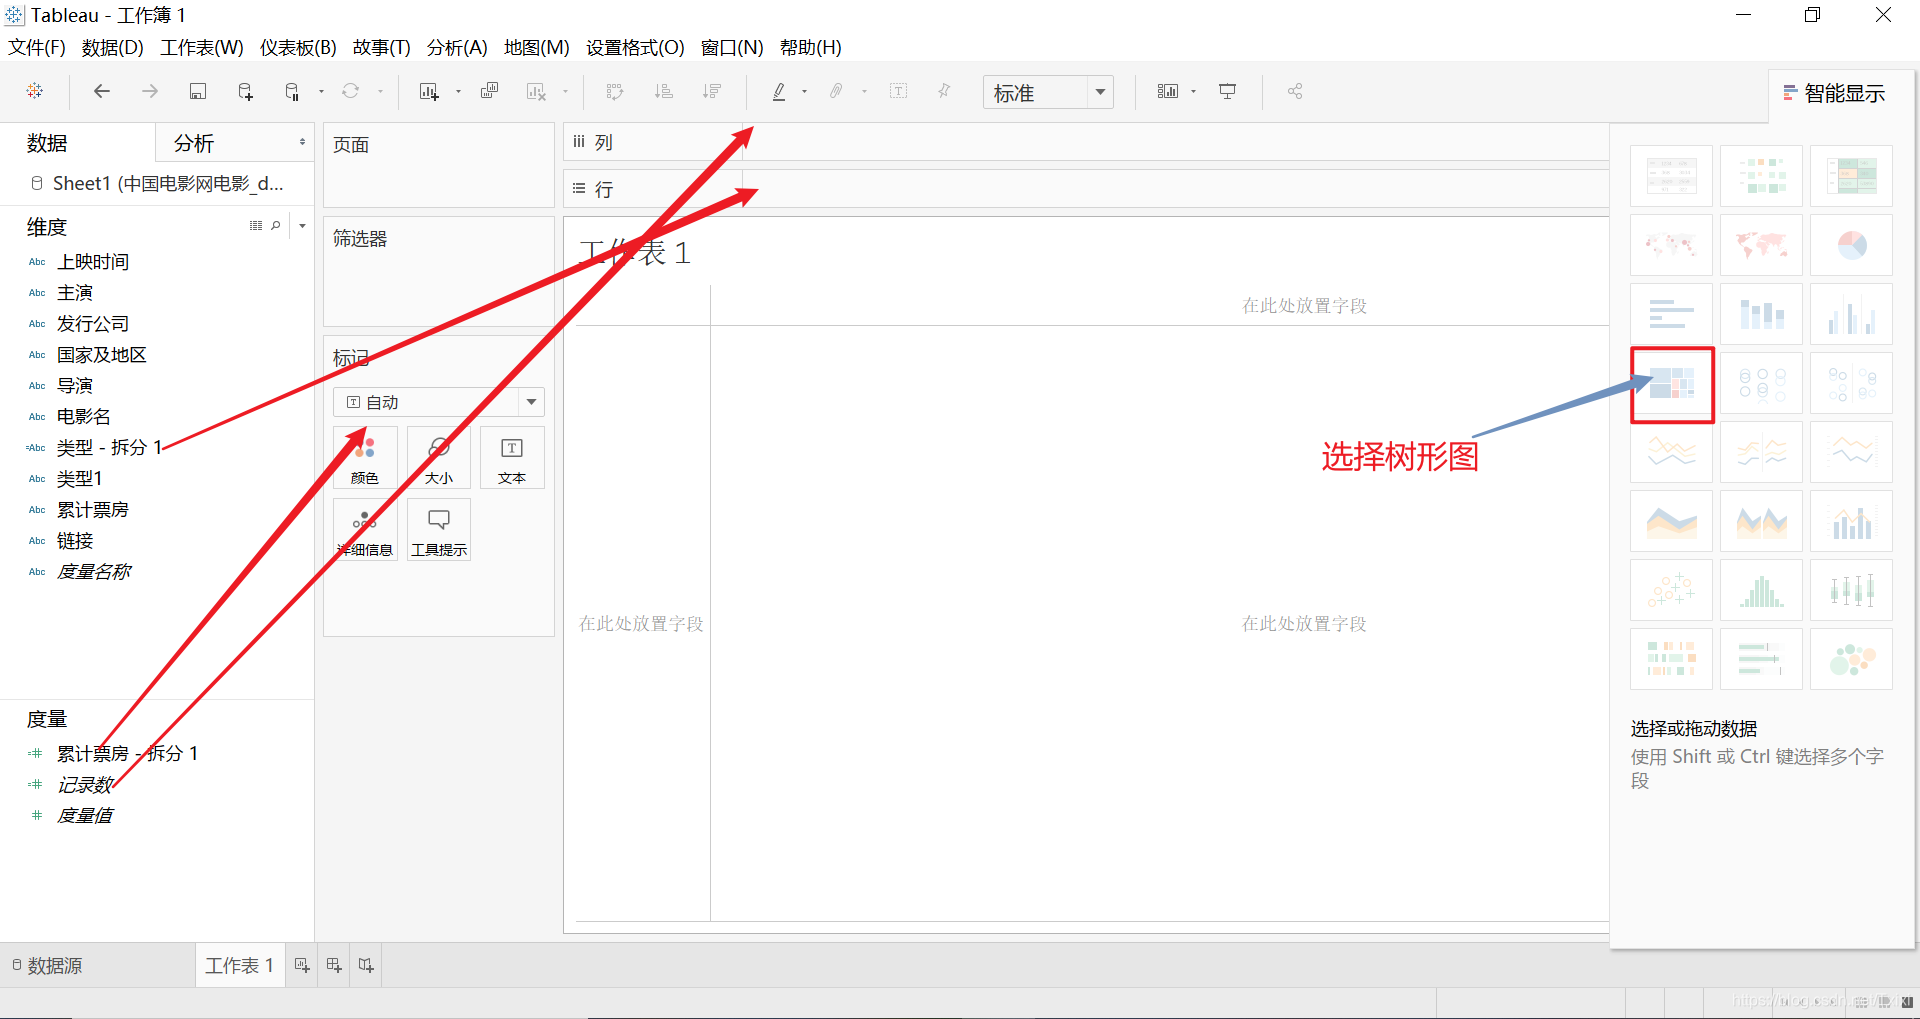The height and width of the screenshot is (1019, 1920).
Task: Select the text table thumbnail in Show Me
Action: 1671,176
